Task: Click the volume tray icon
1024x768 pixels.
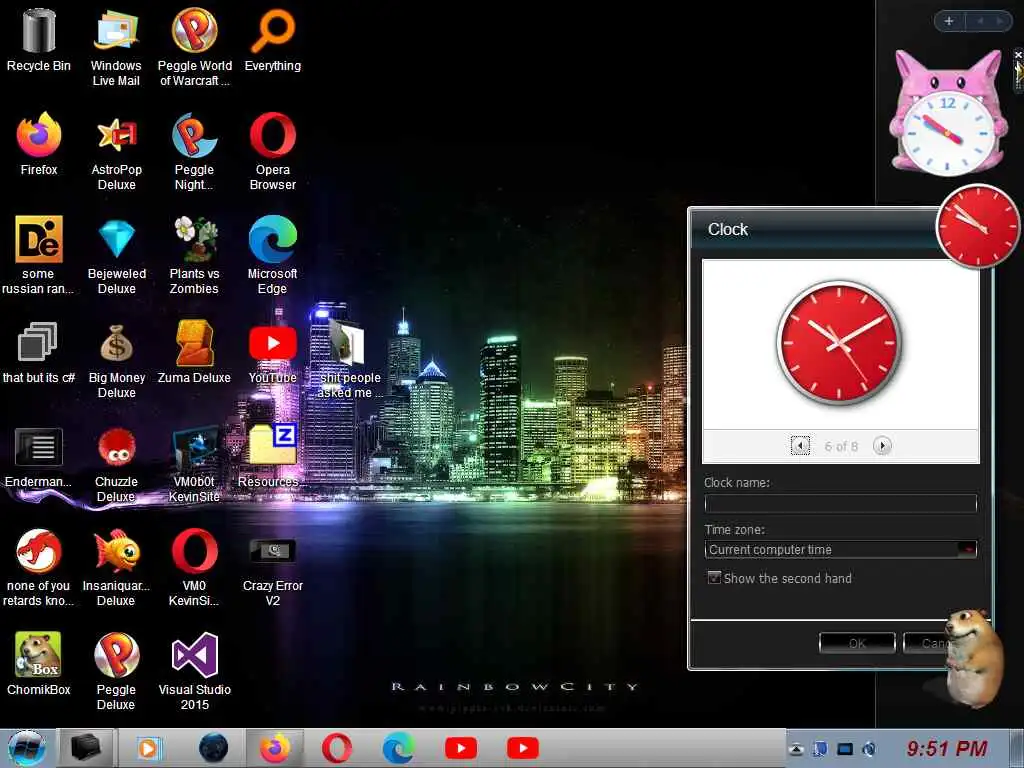Action: (869, 749)
